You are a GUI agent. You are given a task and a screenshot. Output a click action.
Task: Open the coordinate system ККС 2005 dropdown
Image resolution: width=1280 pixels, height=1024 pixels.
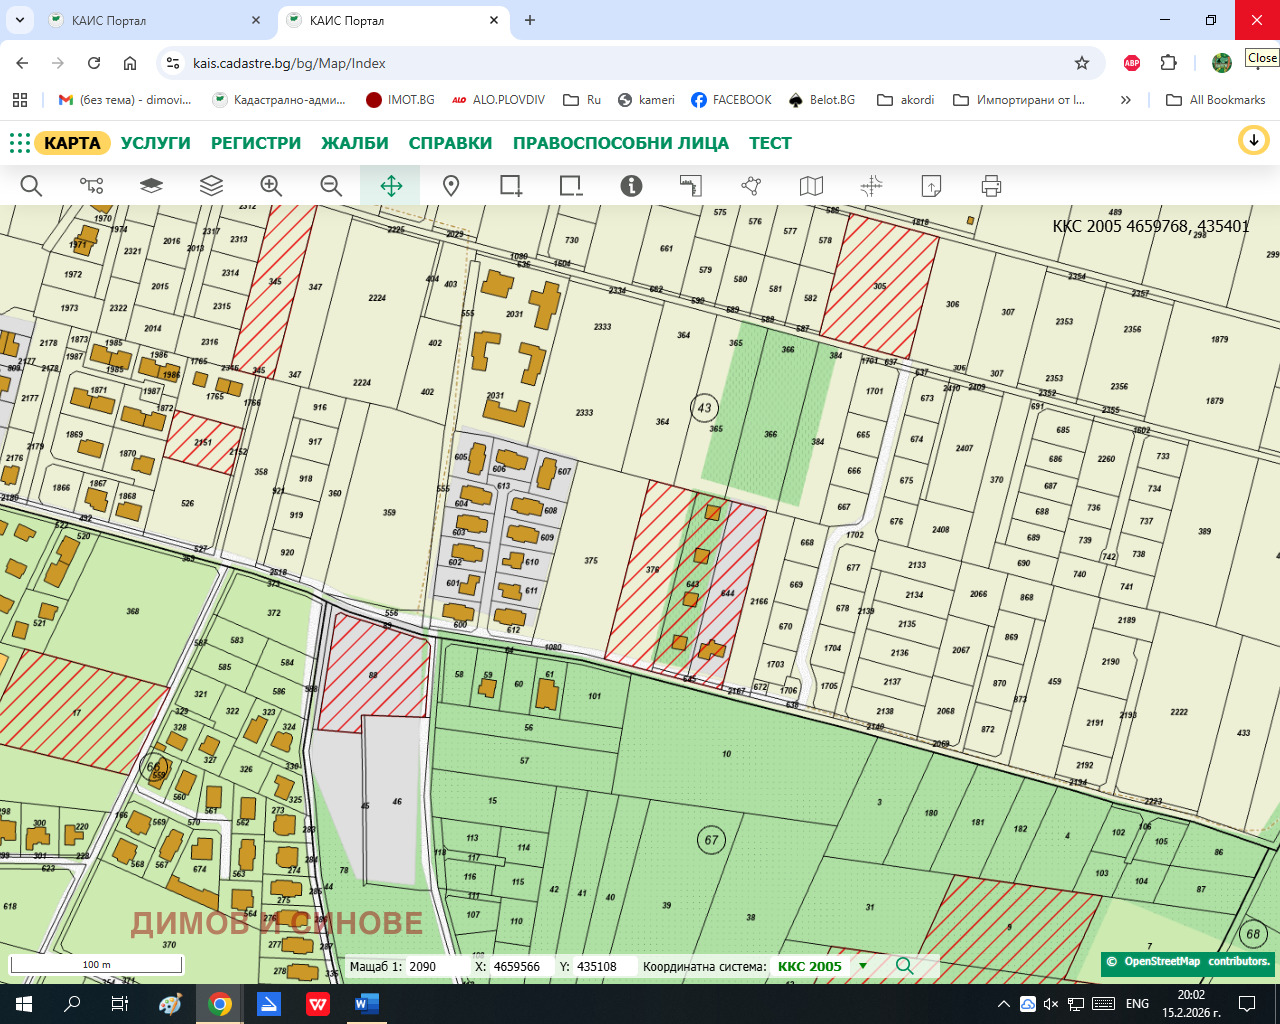coord(862,966)
